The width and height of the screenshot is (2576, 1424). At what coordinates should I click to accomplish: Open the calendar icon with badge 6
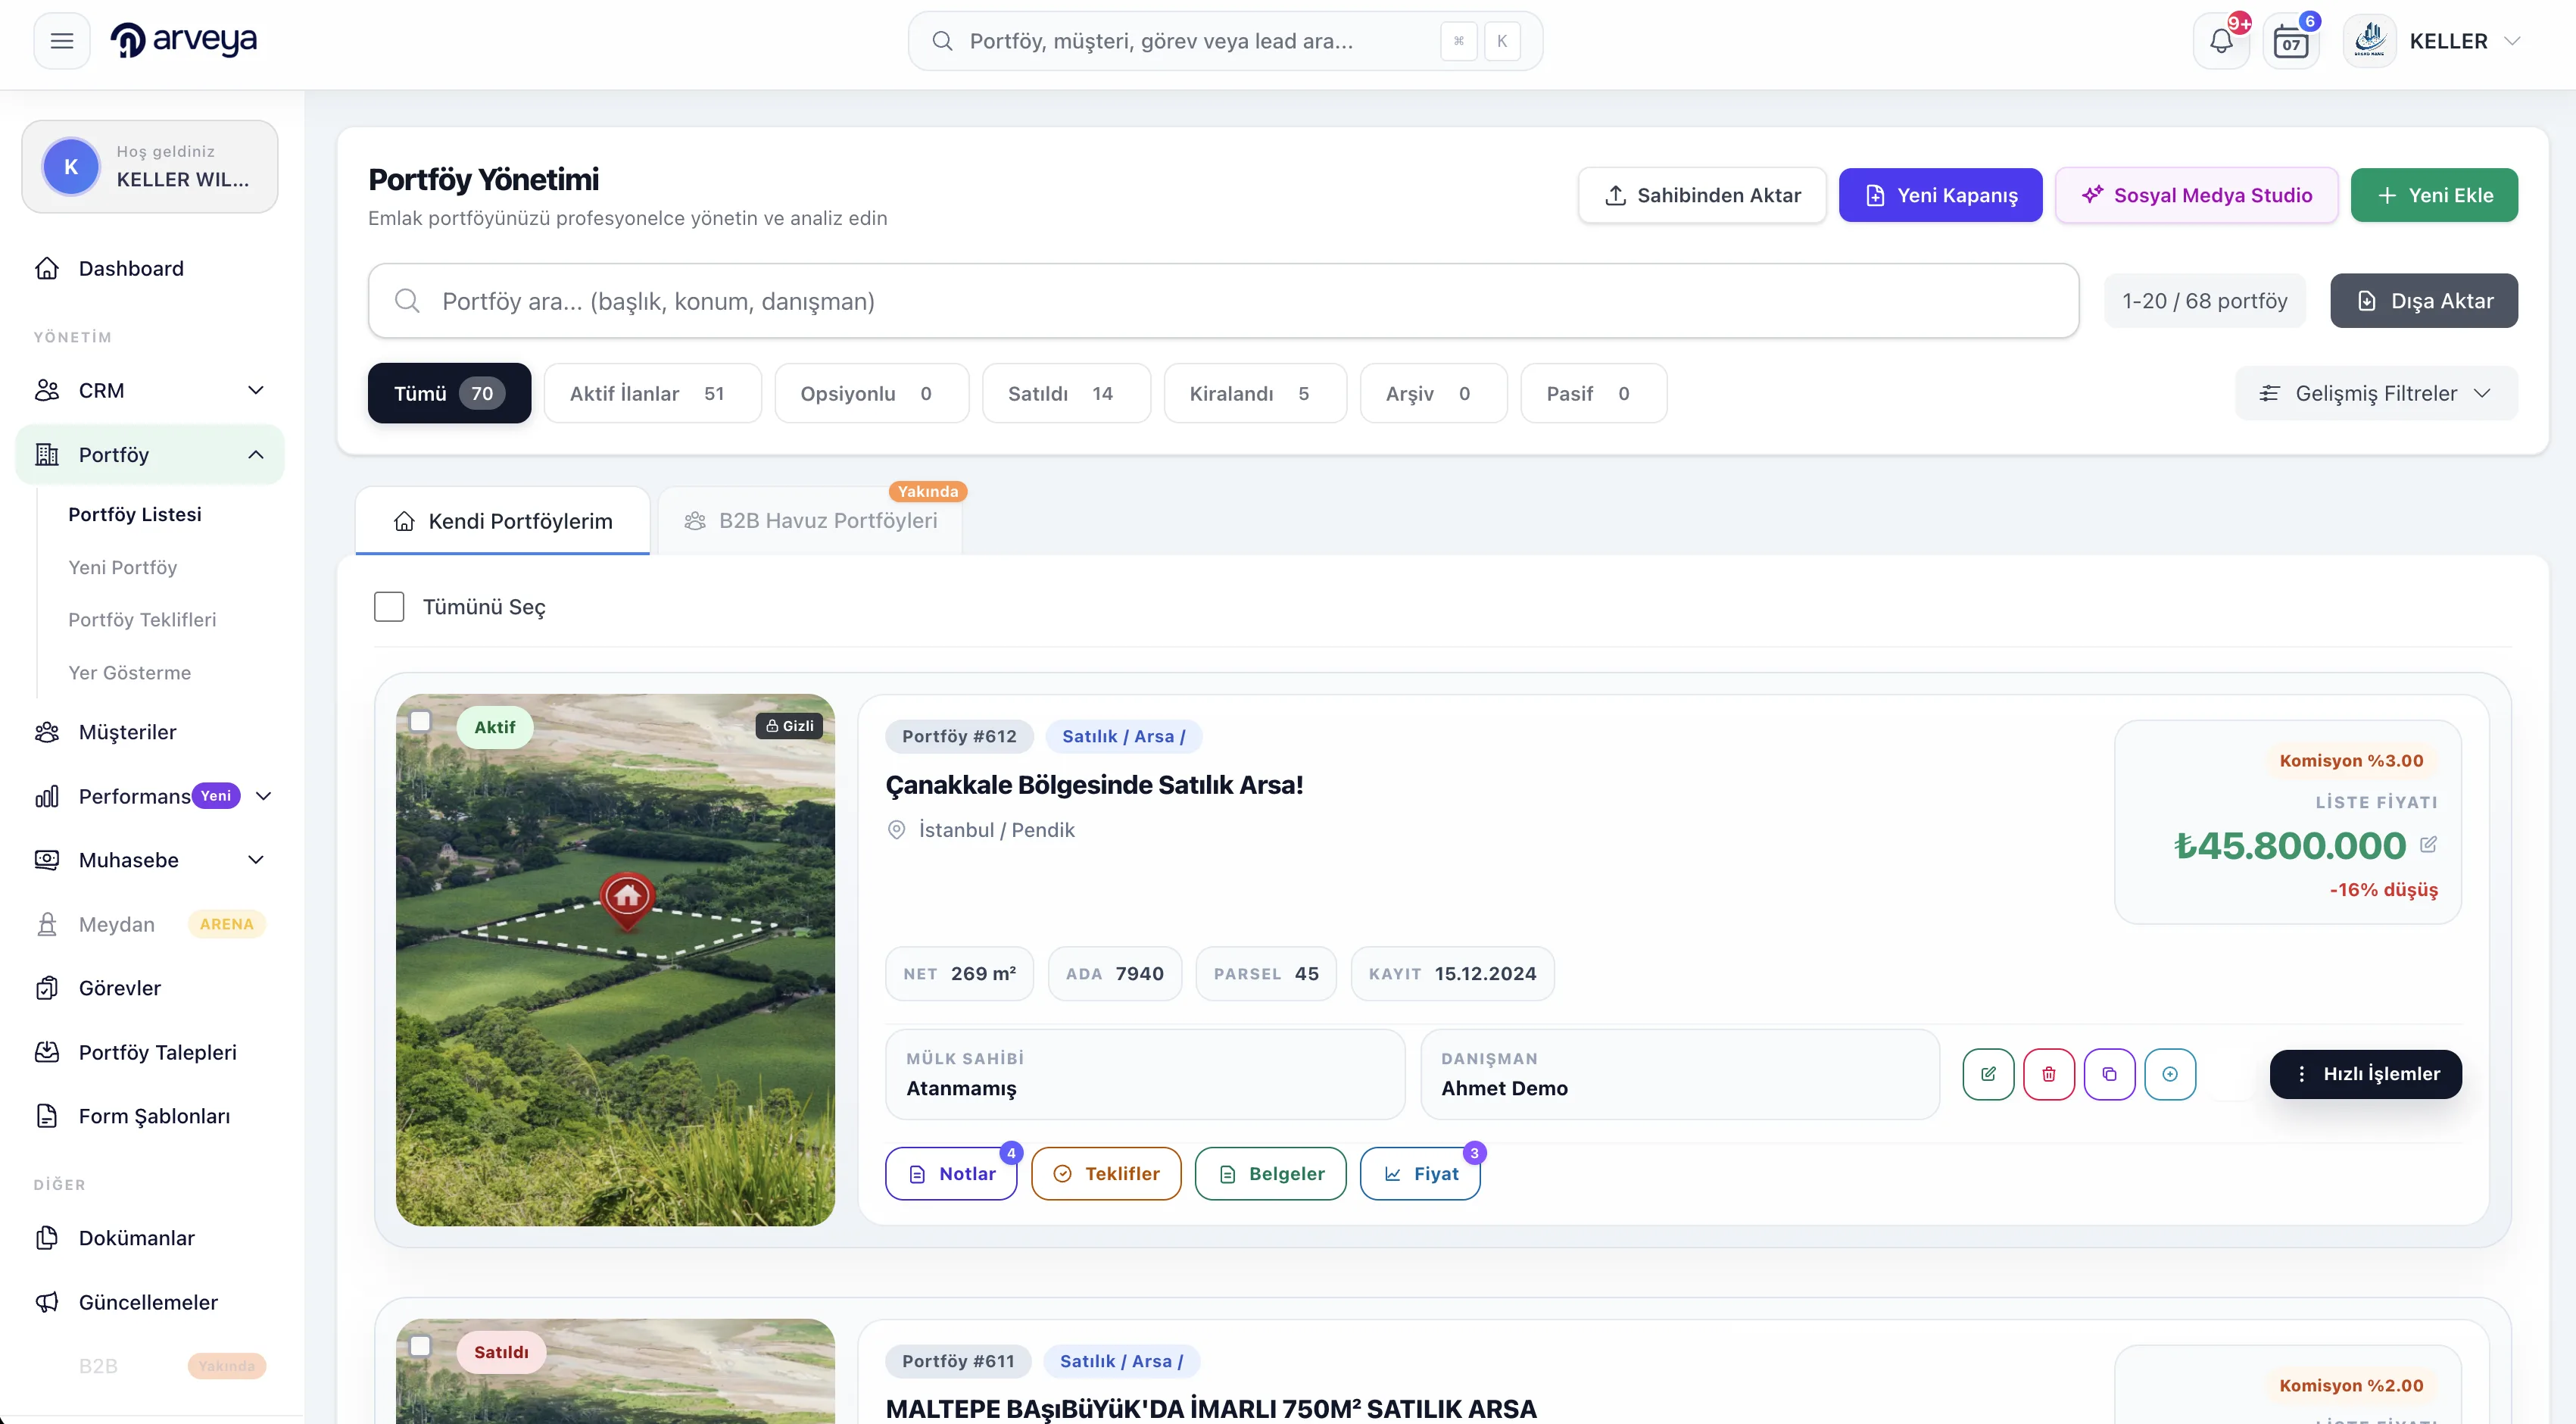pos(2291,41)
